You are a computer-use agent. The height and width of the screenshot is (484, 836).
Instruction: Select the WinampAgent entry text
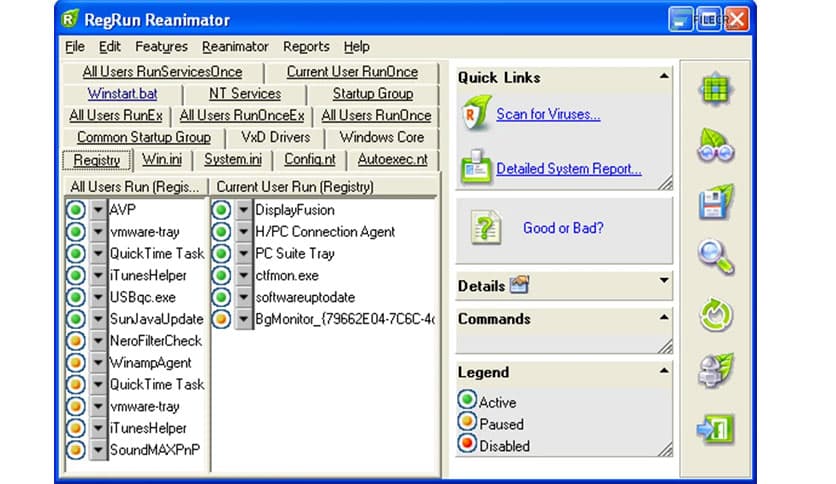point(150,363)
